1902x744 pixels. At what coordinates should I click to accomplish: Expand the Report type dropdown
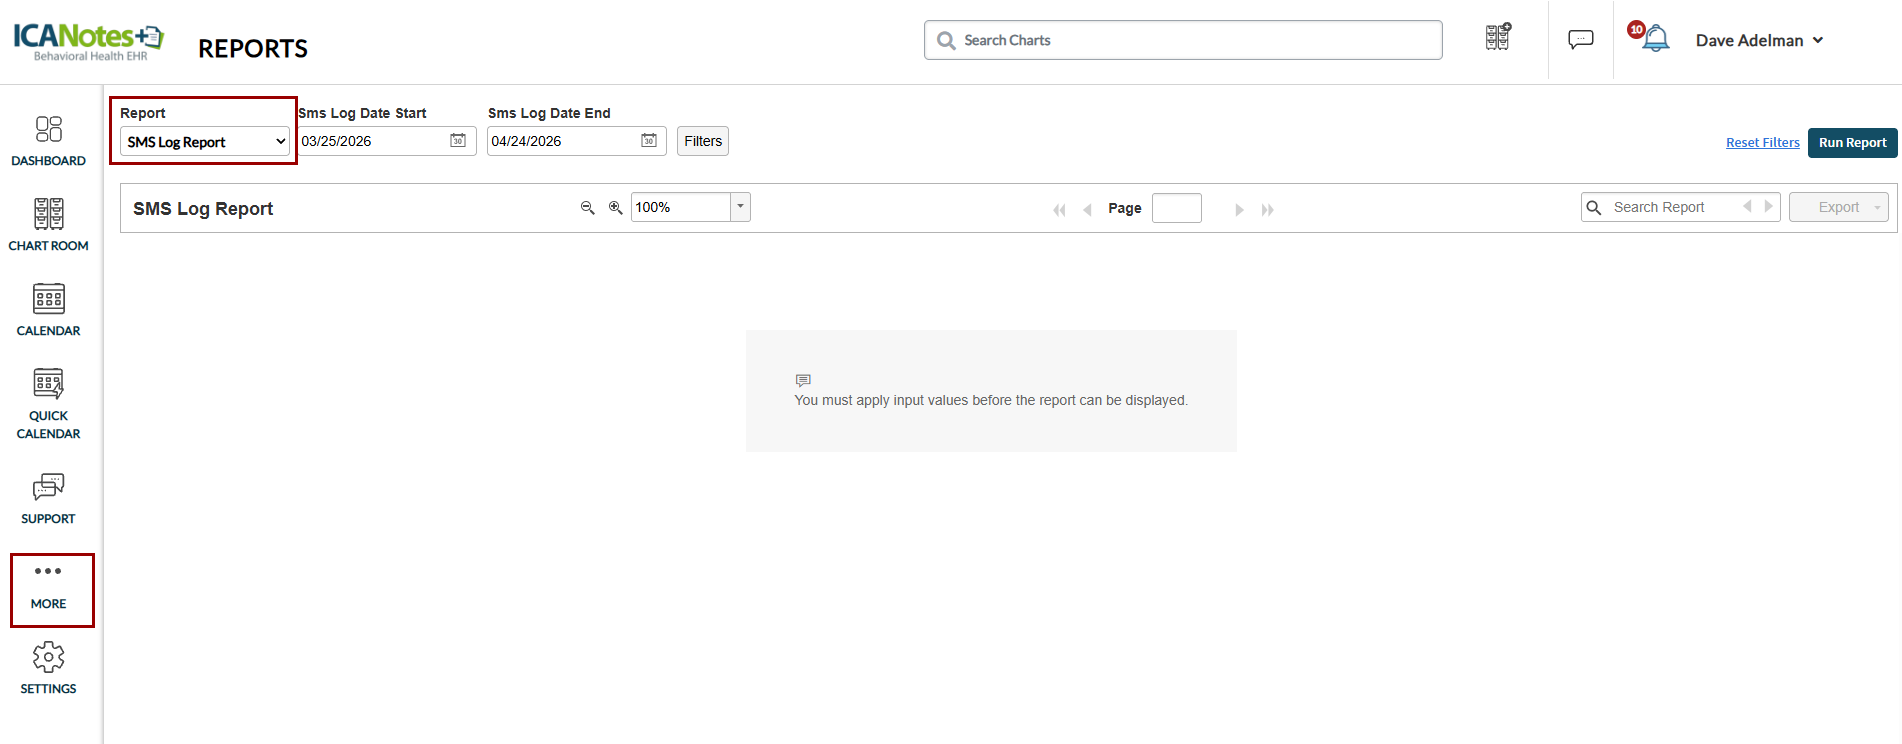(x=205, y=142)
